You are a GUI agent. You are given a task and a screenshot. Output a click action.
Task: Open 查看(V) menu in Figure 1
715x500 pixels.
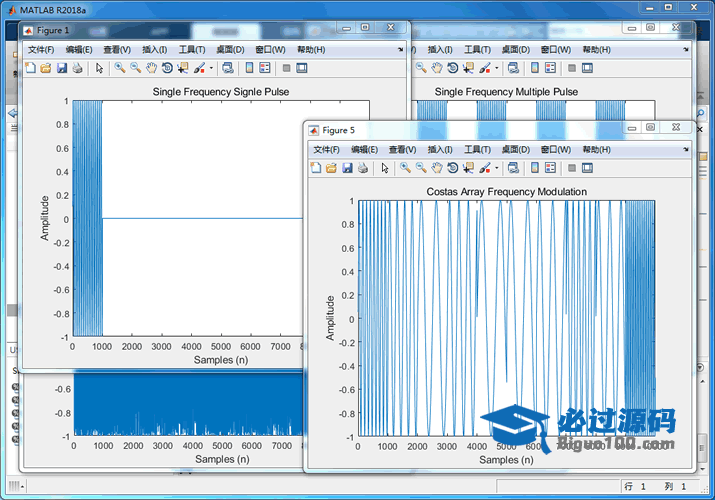[x=117, y=50]
